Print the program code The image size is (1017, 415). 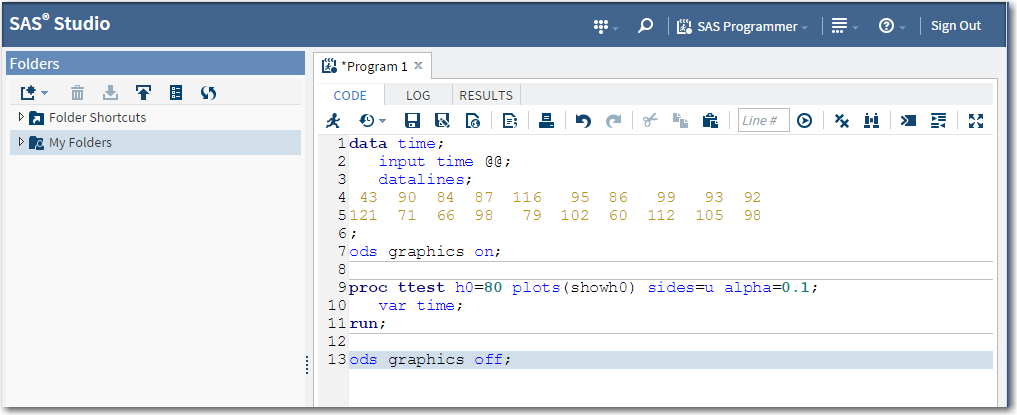(547, 121)
